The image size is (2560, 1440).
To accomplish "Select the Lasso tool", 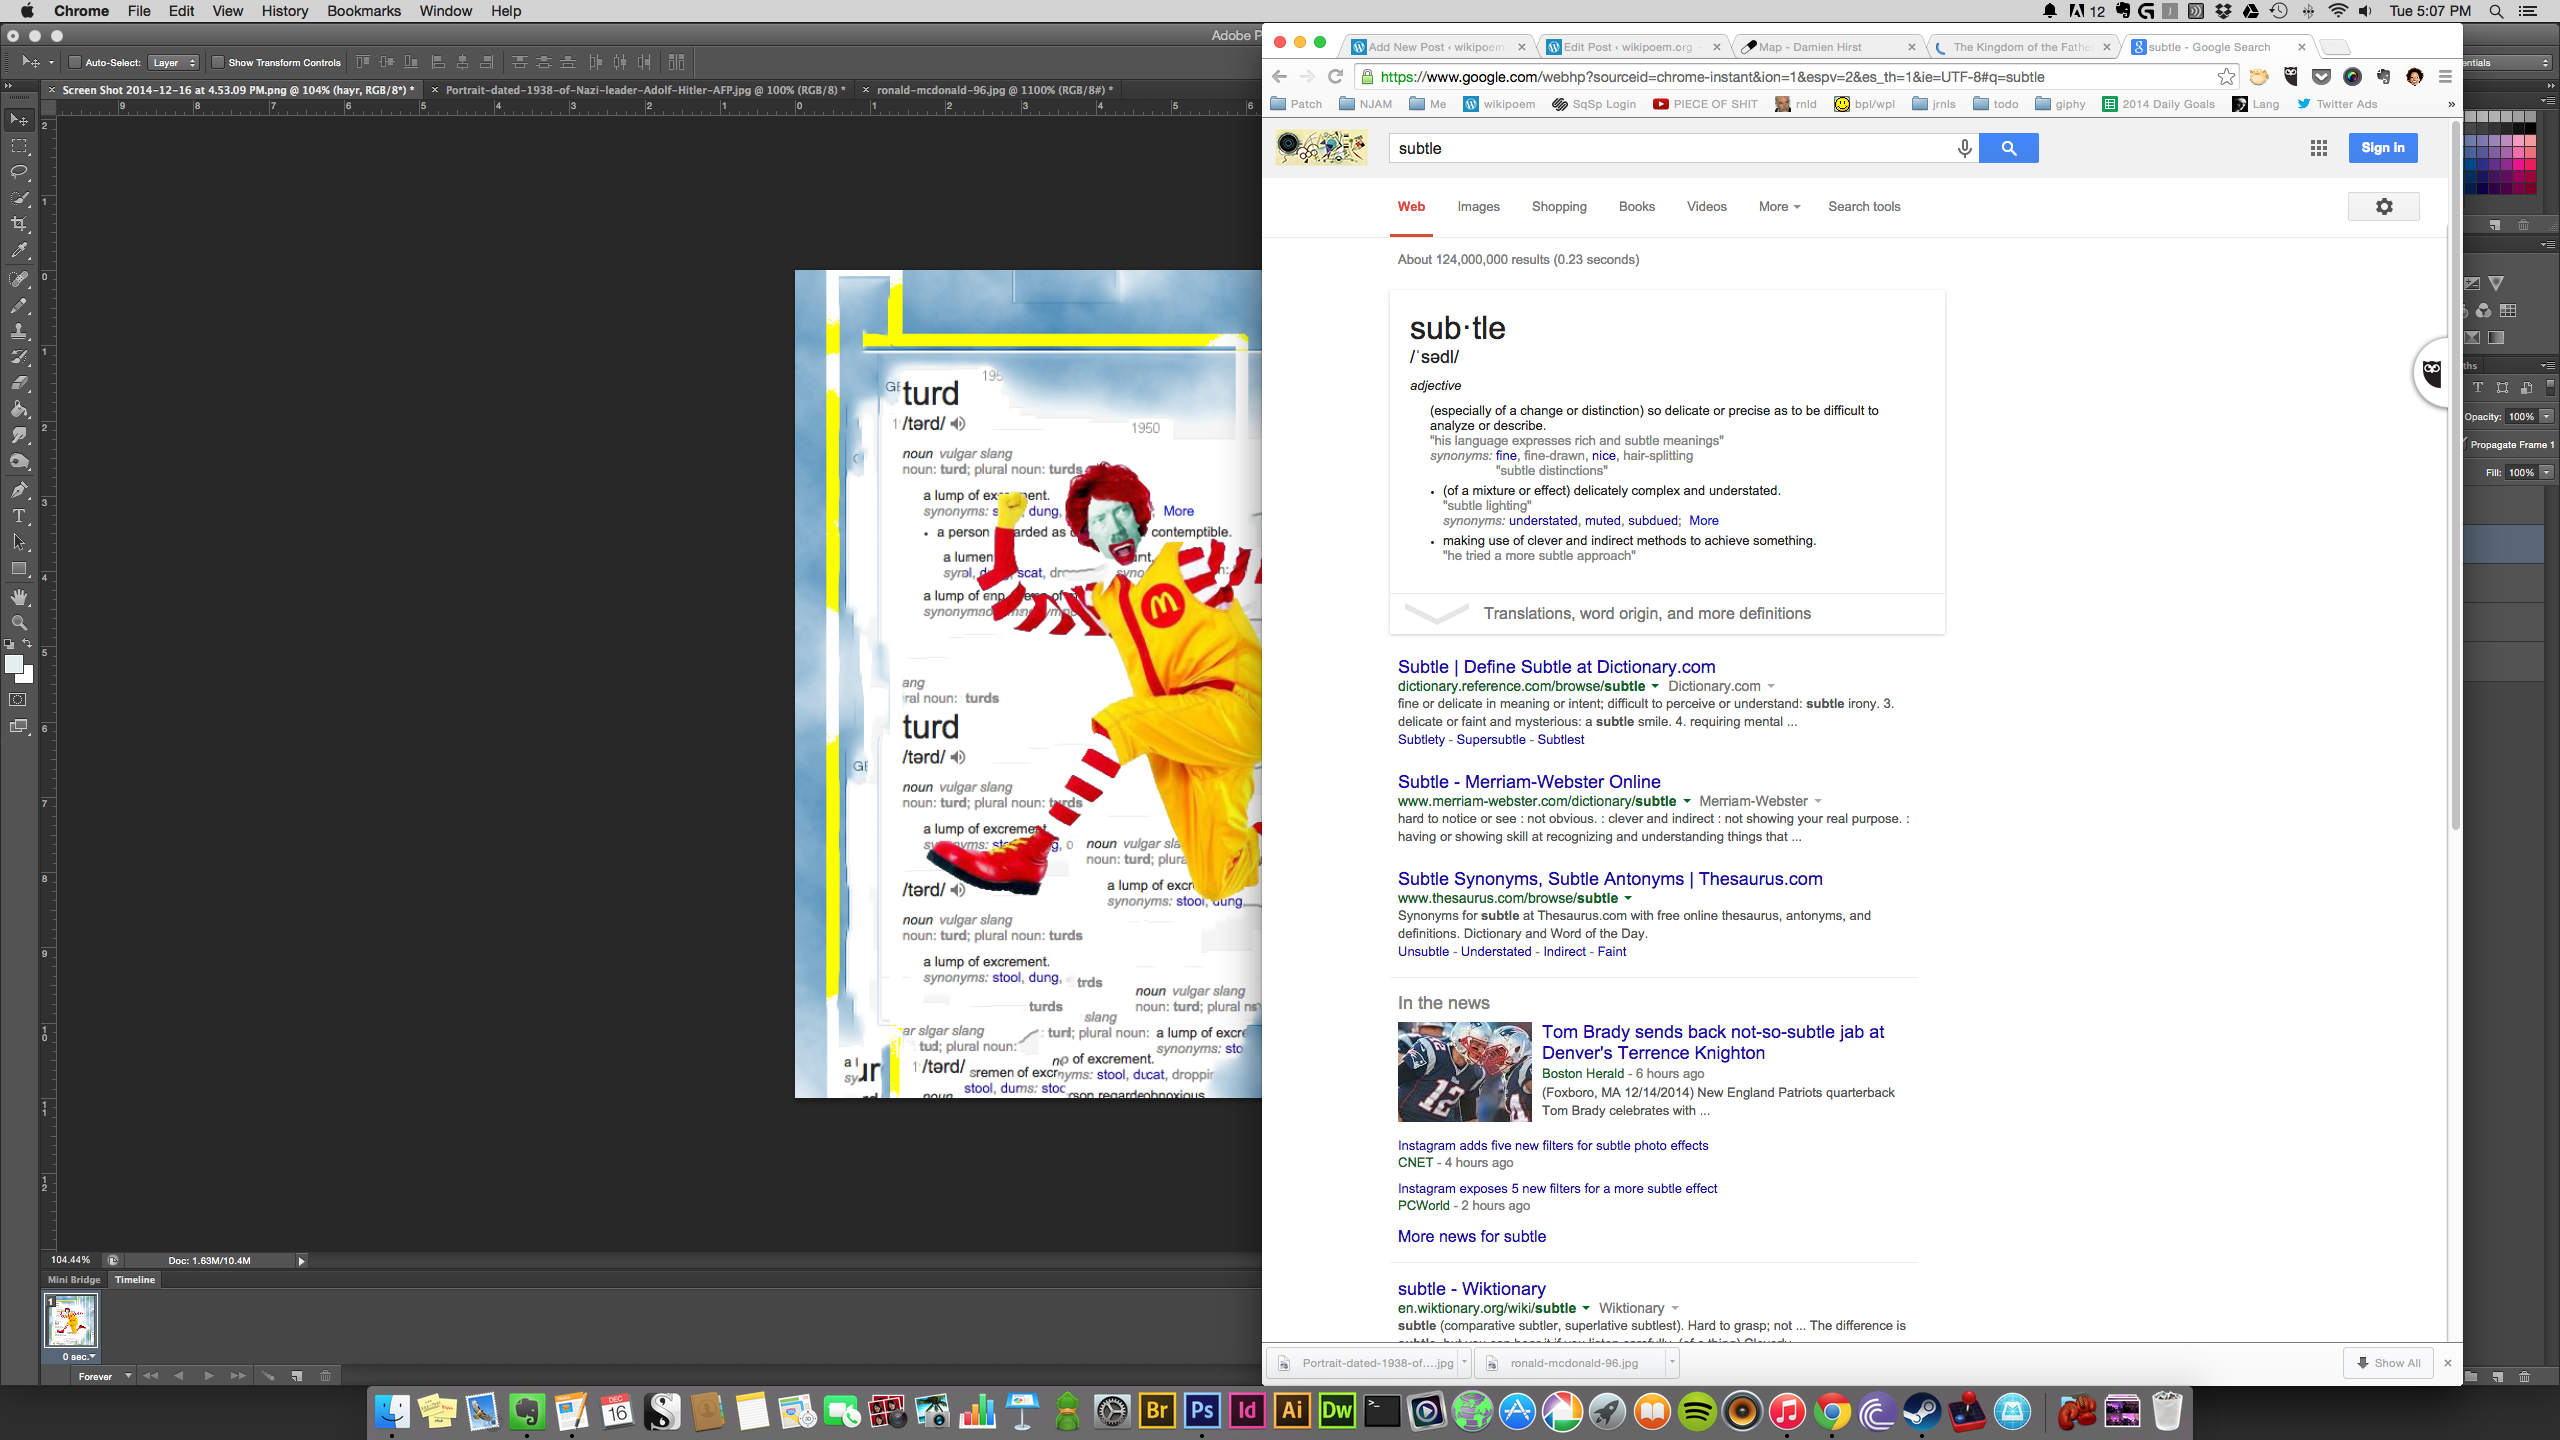I will click(19, 172).
